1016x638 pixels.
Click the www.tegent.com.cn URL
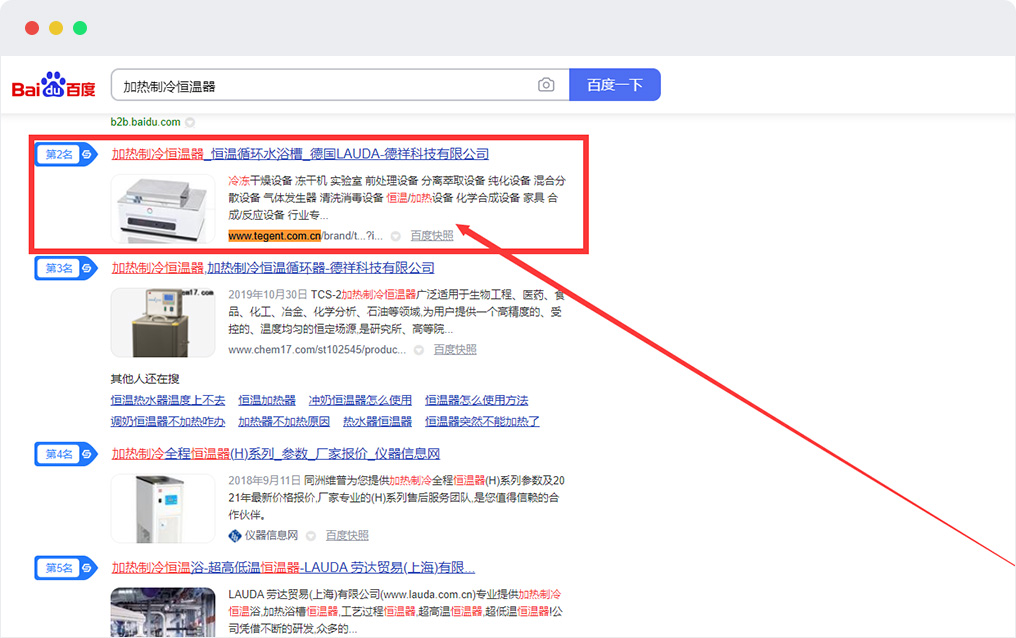(x=274, y=236)
